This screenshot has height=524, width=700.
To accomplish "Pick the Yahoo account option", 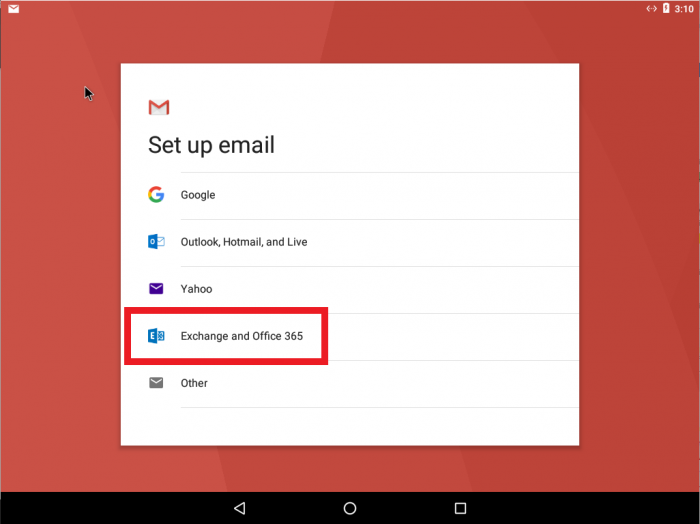I will [350, 289].
